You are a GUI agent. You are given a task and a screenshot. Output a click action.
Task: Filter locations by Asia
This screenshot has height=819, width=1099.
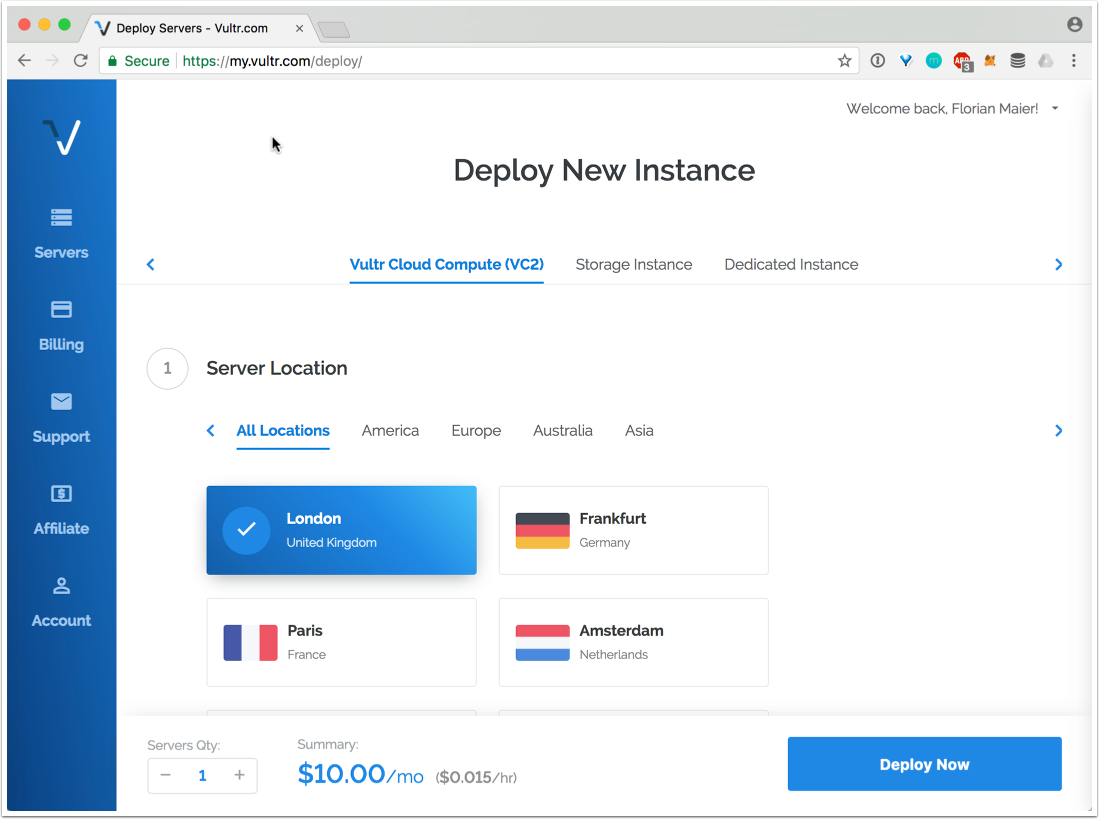tap(639, 431)
